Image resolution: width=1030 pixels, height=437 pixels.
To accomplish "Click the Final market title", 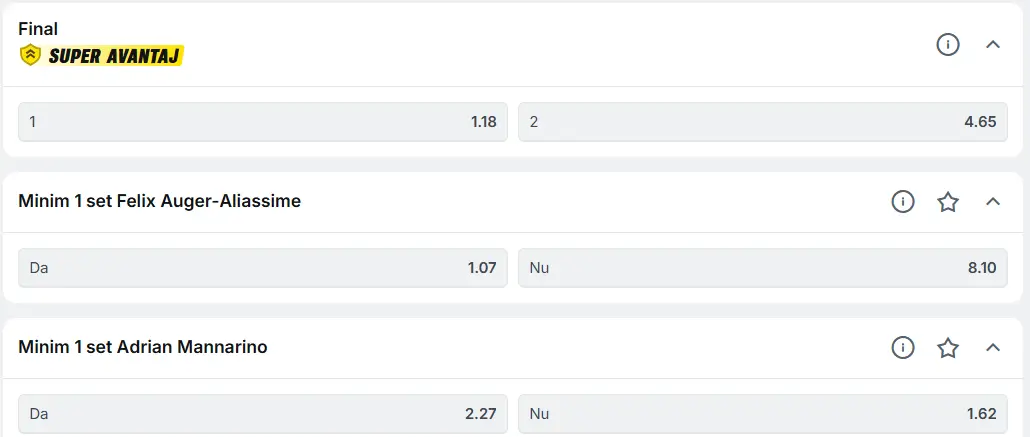I will pos(38,29).
